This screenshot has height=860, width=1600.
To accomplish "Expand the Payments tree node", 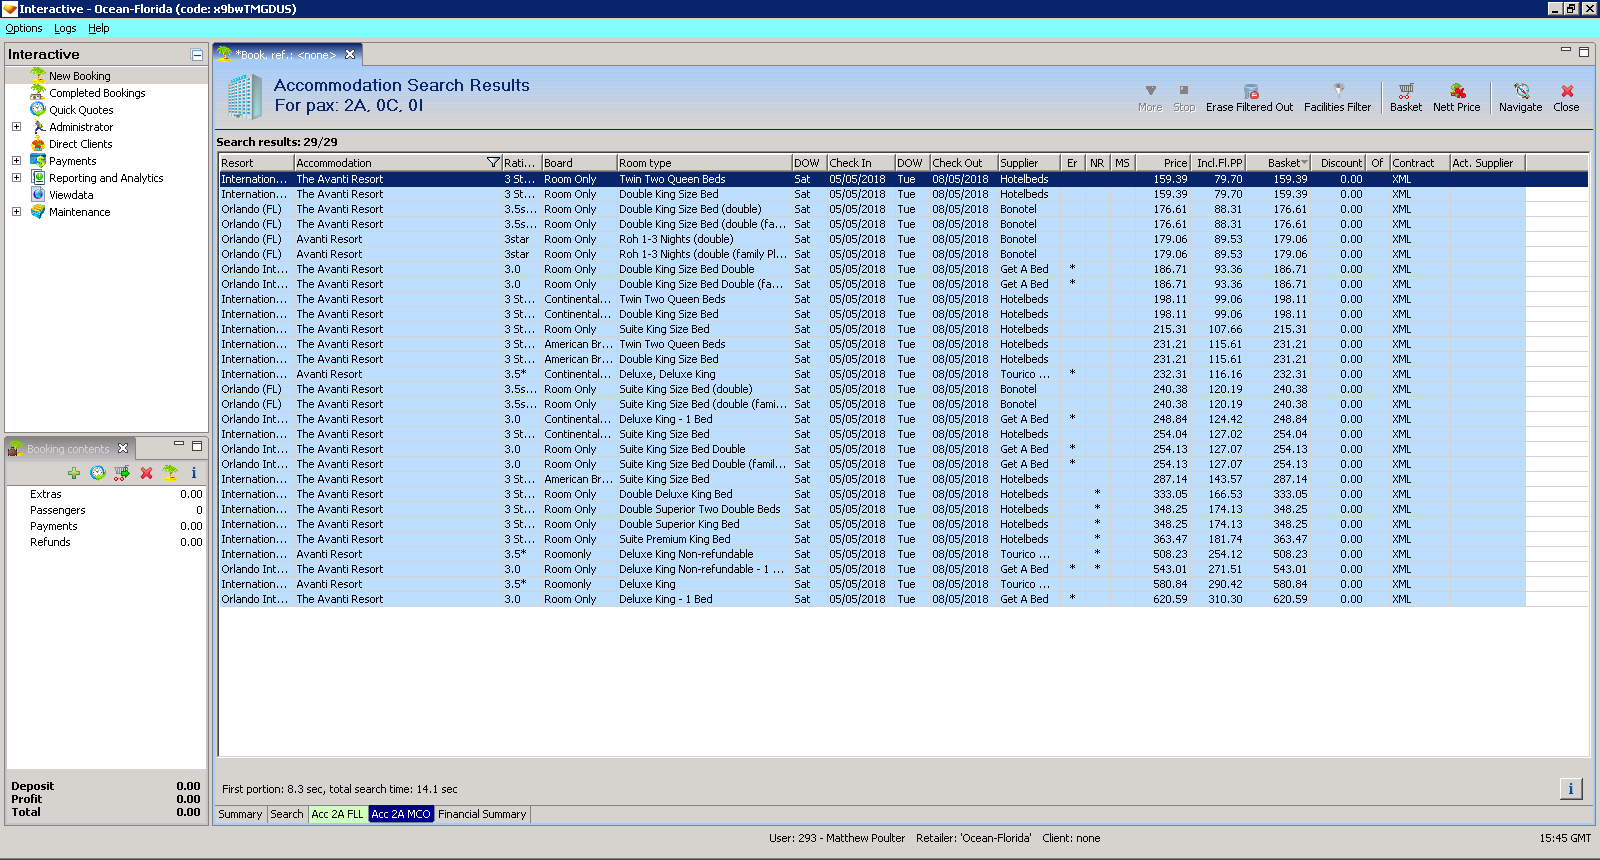I will click(x=16, y=161).
